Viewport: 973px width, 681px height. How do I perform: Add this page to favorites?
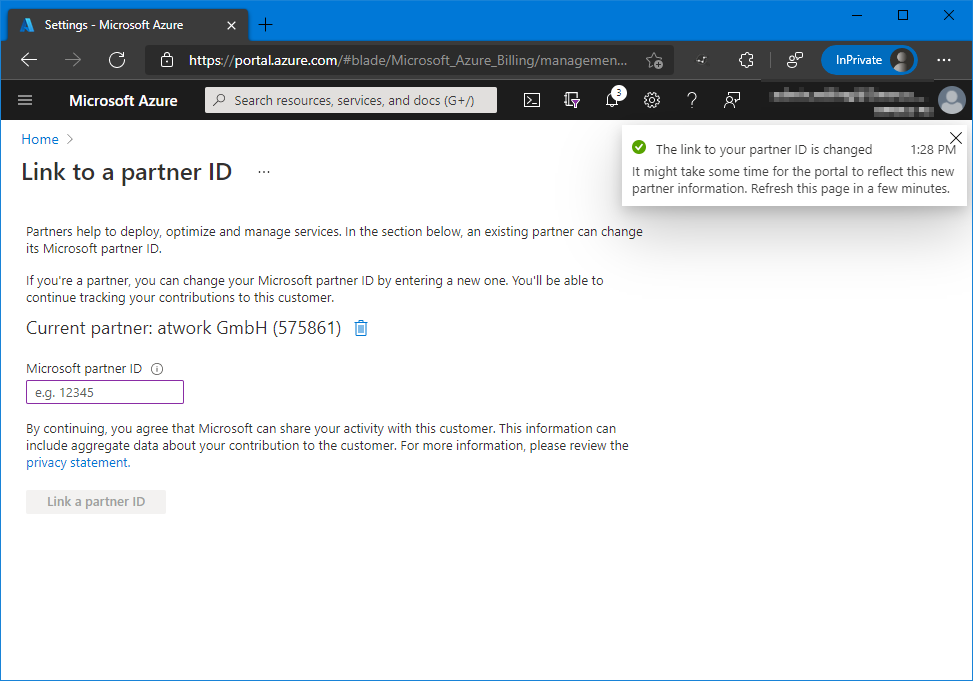pos(654,60)
